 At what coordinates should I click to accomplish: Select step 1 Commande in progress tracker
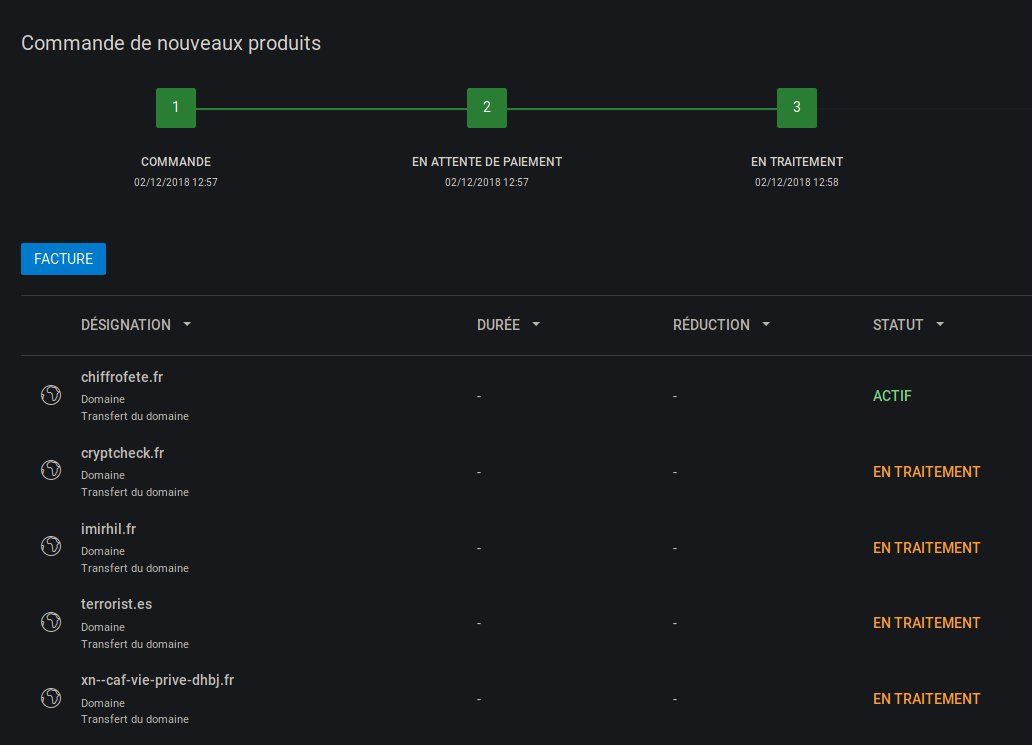click(x=176, y=108)
